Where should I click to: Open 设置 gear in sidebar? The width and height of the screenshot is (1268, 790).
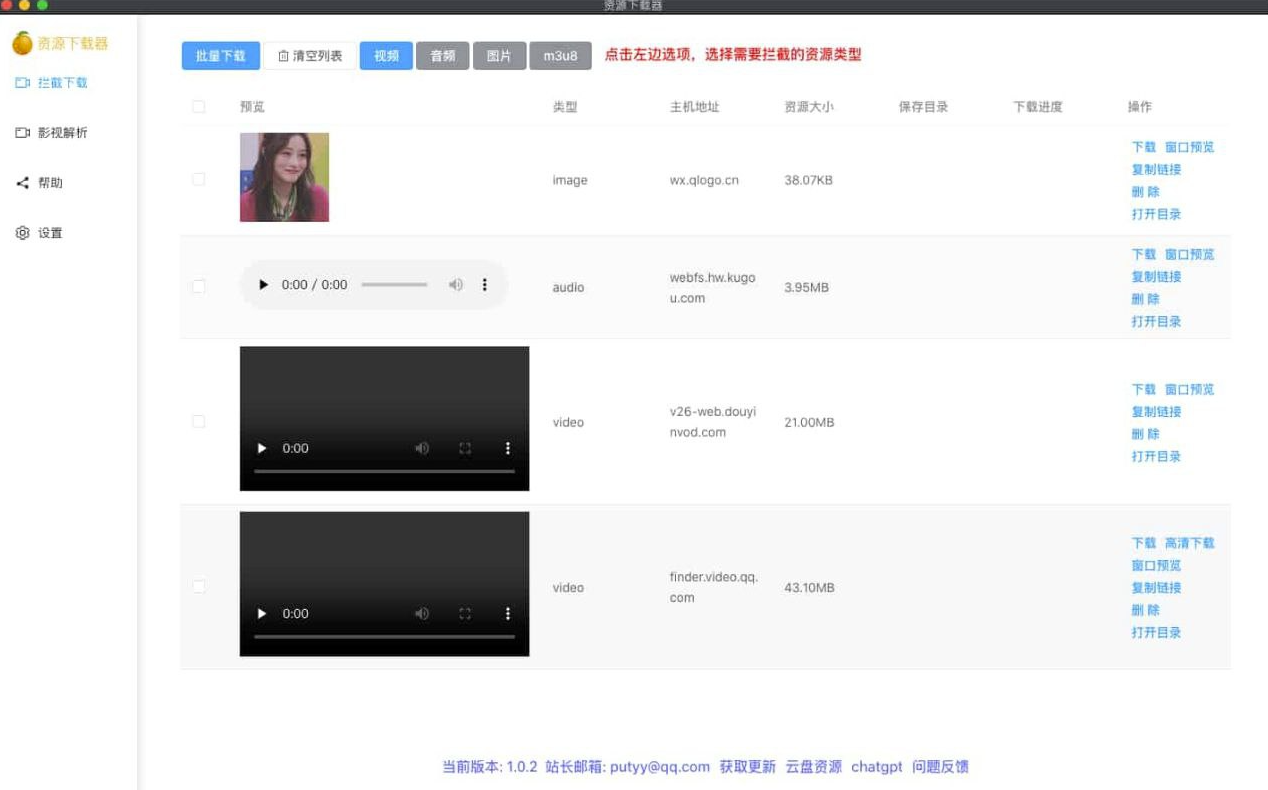point(40,233)
